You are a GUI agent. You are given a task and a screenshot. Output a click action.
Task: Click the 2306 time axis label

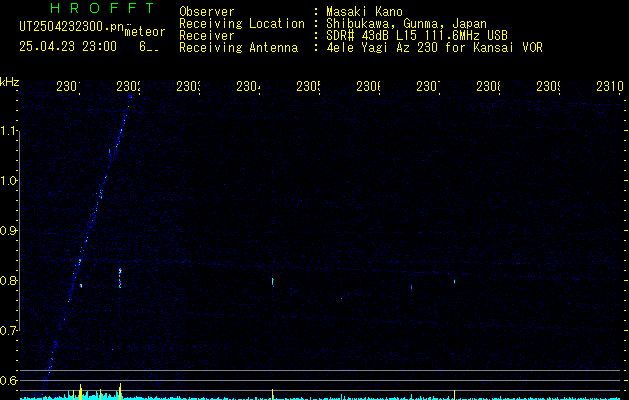point(368,86)
